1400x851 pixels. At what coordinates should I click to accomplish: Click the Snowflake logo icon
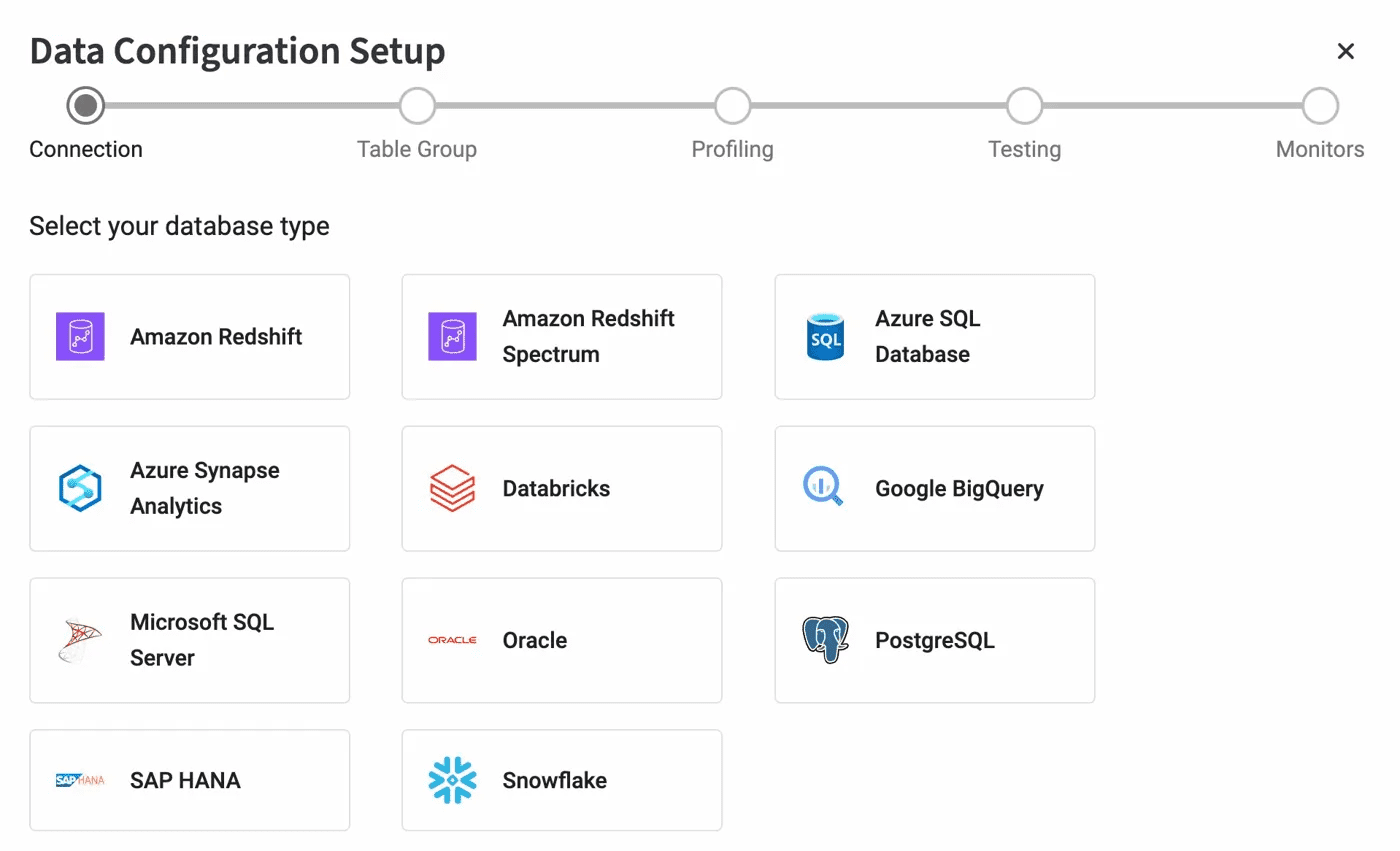[x=452, y=781]
